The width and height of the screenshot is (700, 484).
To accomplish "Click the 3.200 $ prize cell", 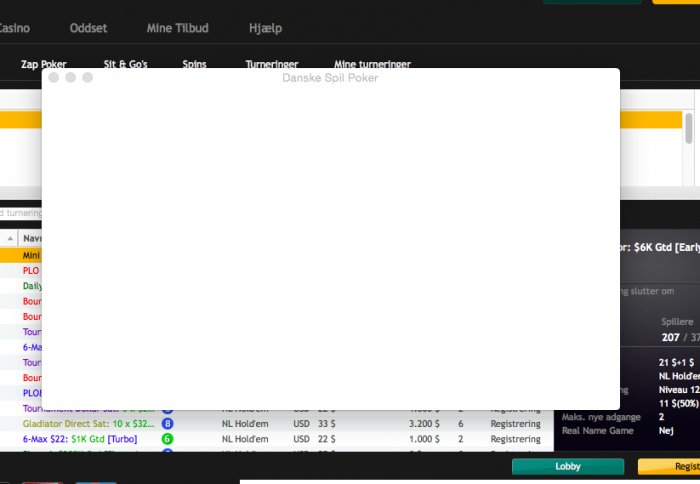I will coord(425,424).
